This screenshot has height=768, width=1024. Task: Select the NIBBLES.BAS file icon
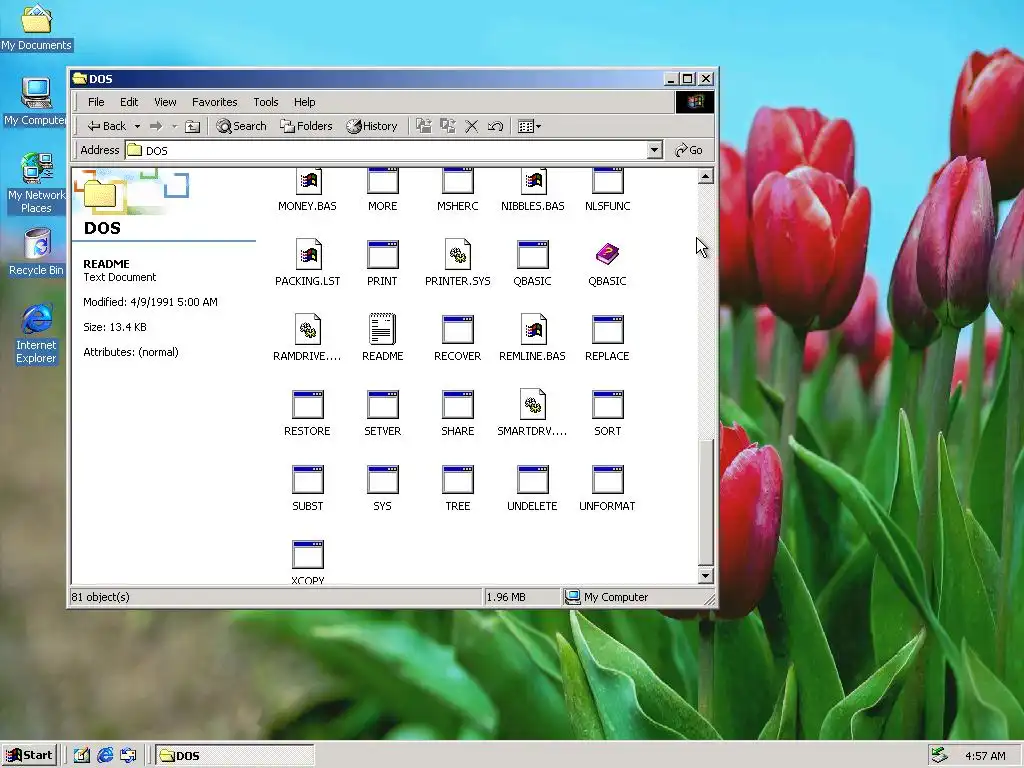tap(533, 182)
